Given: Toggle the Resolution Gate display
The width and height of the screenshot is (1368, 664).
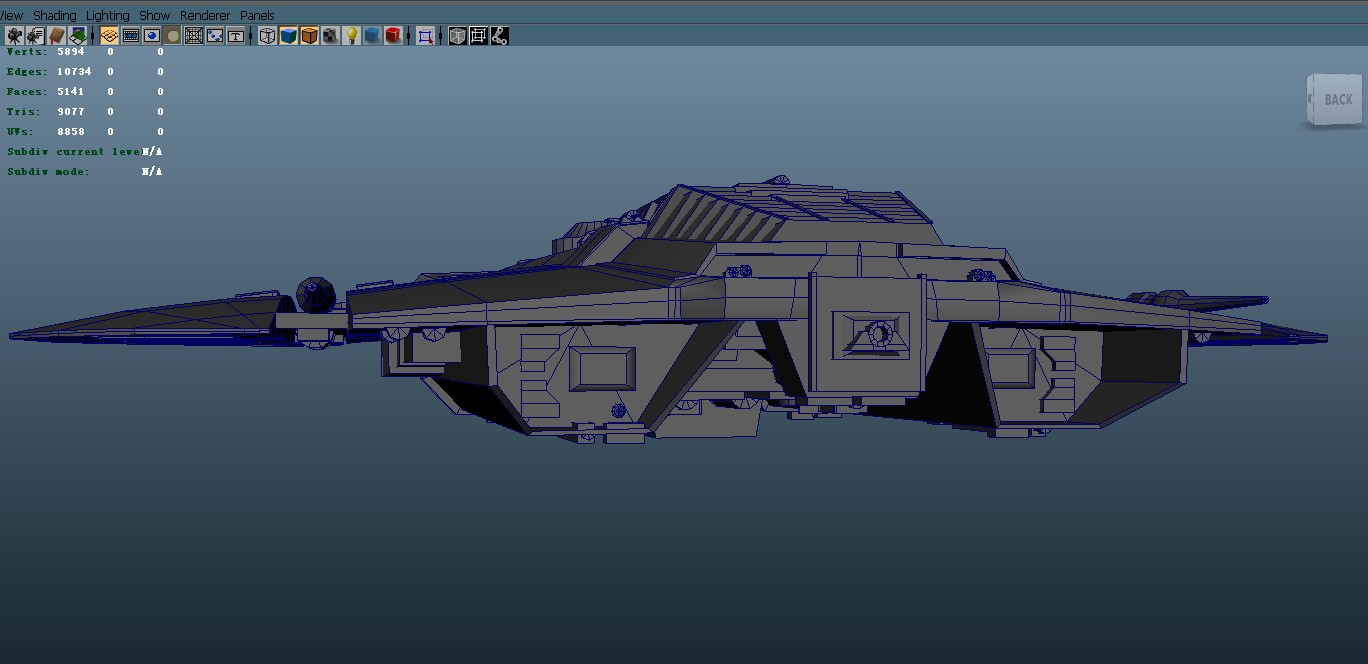Looking at the screenshot, I should coord(152,36).
